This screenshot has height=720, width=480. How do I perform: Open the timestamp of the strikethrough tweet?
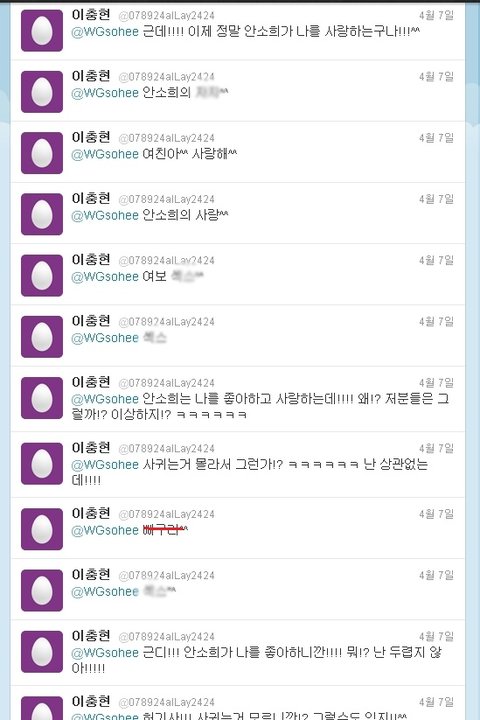(x=436, y=514)
